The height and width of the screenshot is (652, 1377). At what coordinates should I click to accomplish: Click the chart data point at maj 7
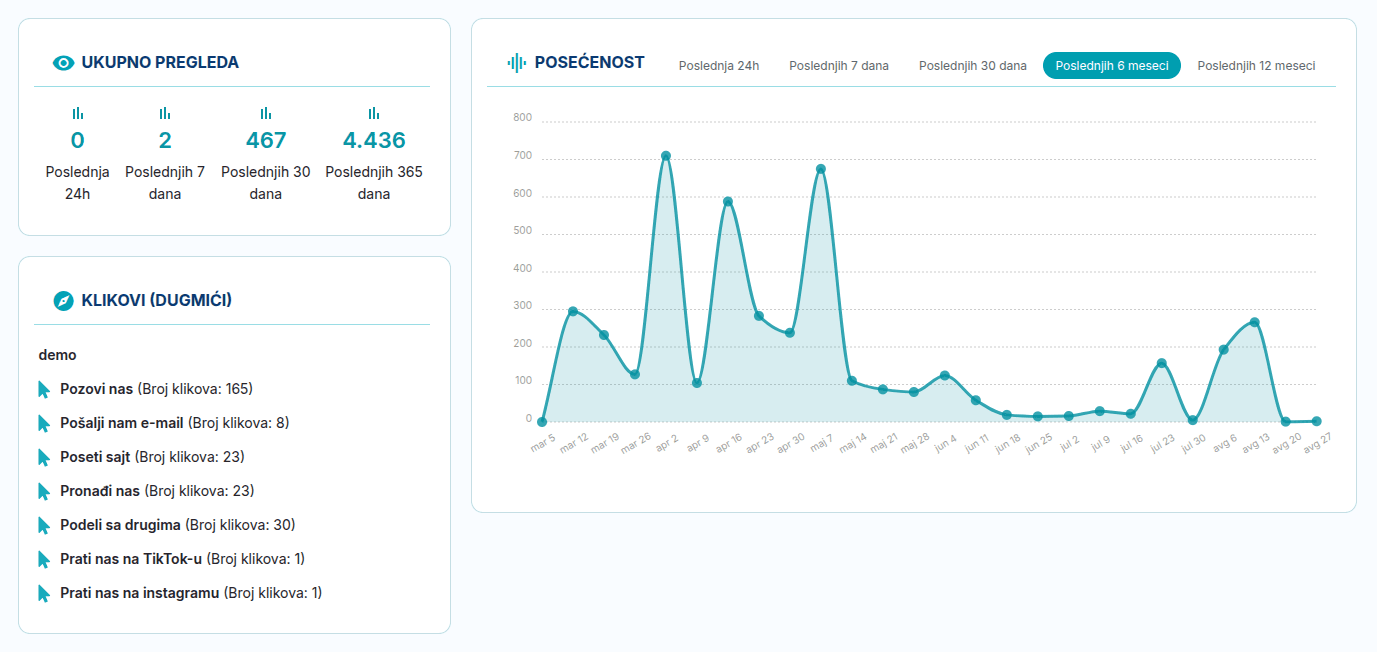click(x=821, y=169)
